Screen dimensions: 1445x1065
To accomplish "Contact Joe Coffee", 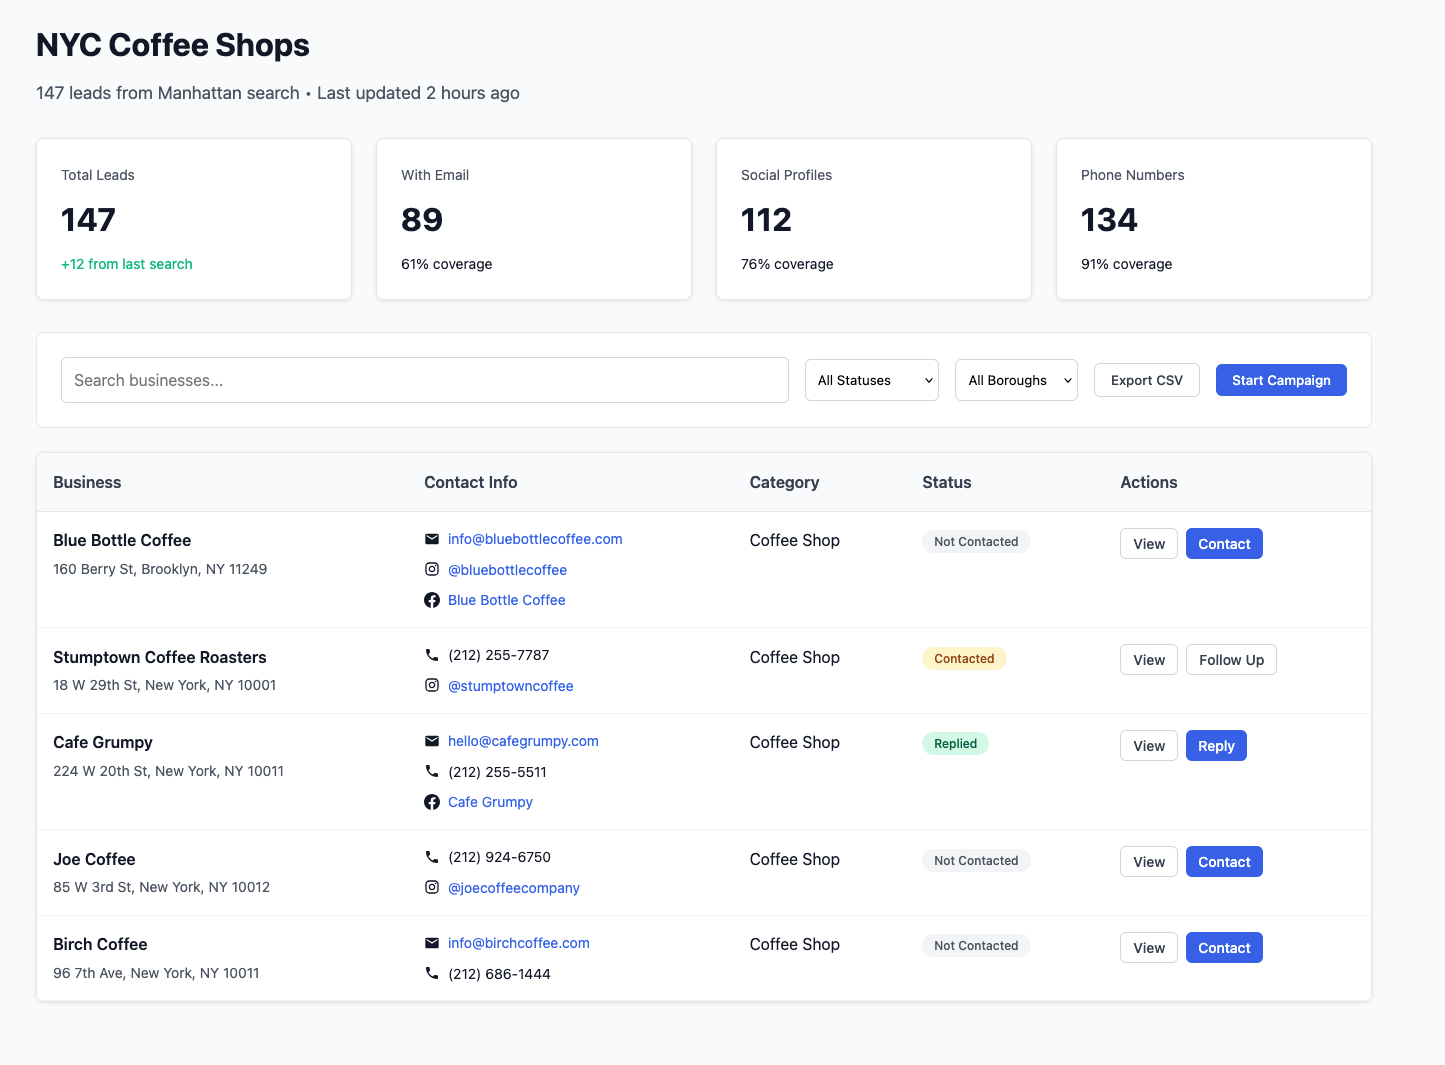I will [x=1224, y=862].
